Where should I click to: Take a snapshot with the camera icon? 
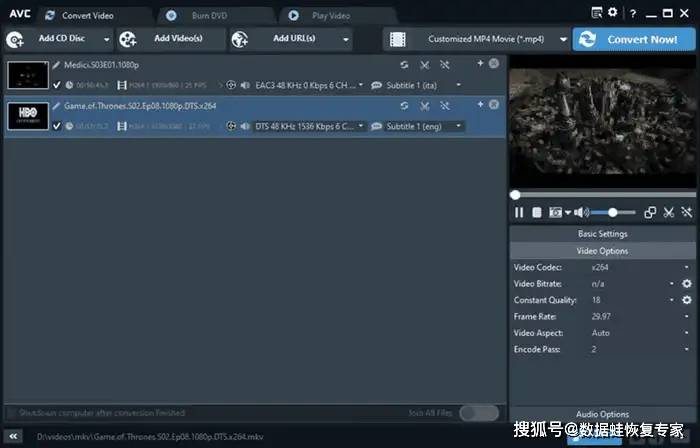click(x=555, y=212)
